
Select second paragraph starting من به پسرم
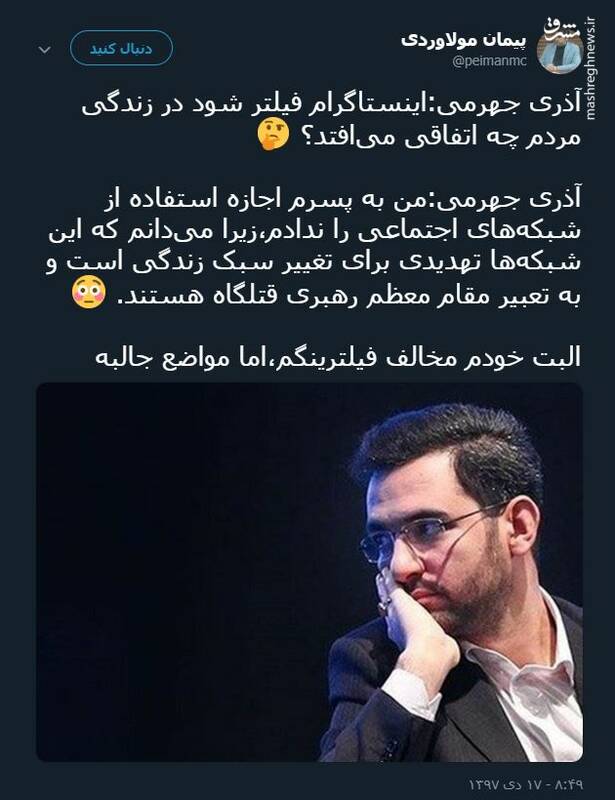[314, 246]
